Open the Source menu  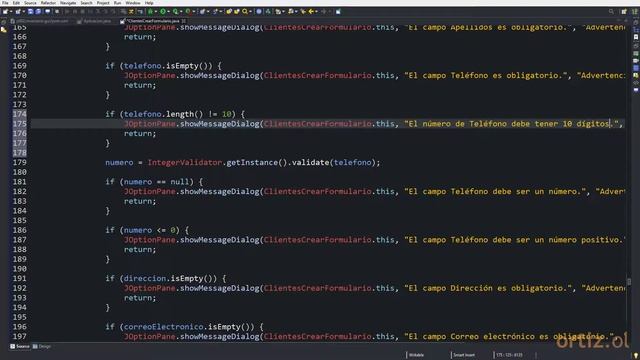(x=30, y=3)
